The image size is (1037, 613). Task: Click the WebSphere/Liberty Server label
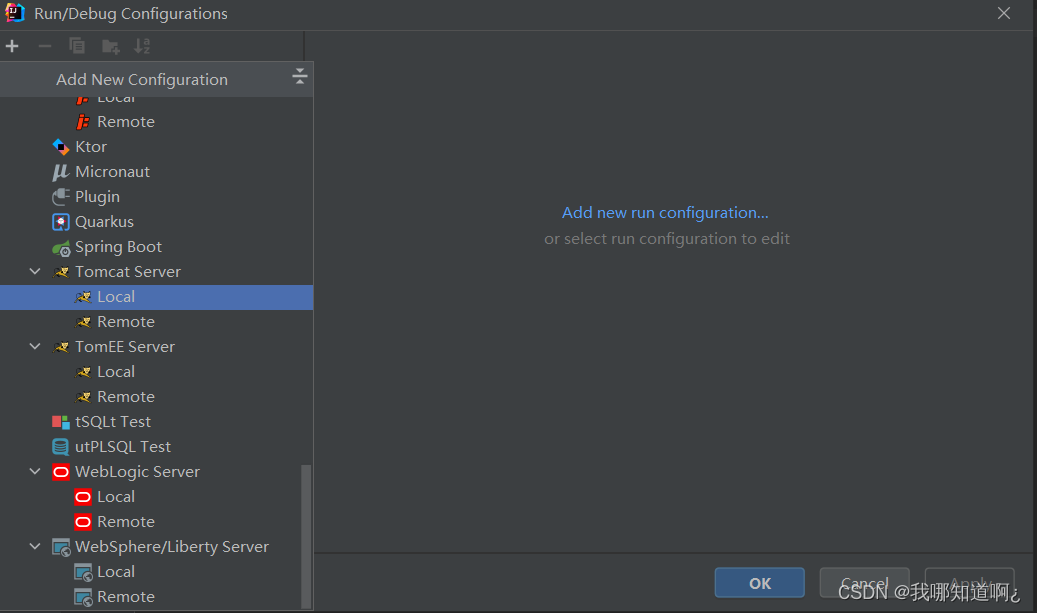pos(172,547)
